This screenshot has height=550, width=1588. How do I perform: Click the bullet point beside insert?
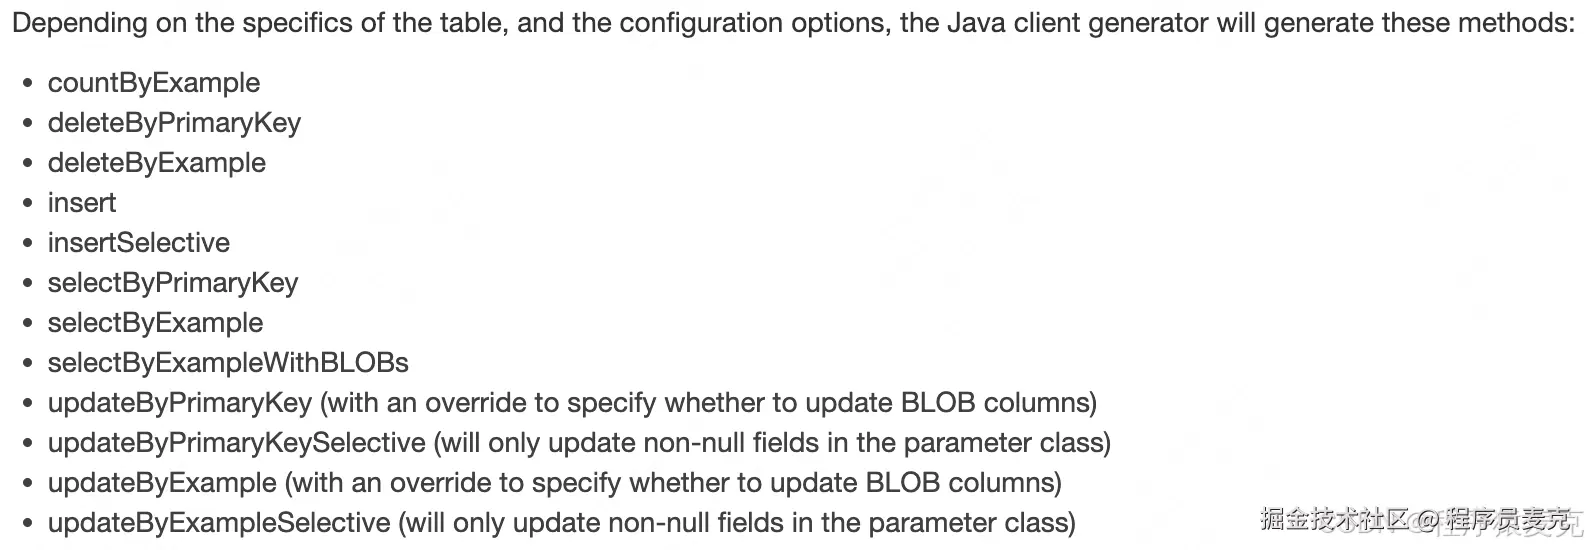(28, 204)
